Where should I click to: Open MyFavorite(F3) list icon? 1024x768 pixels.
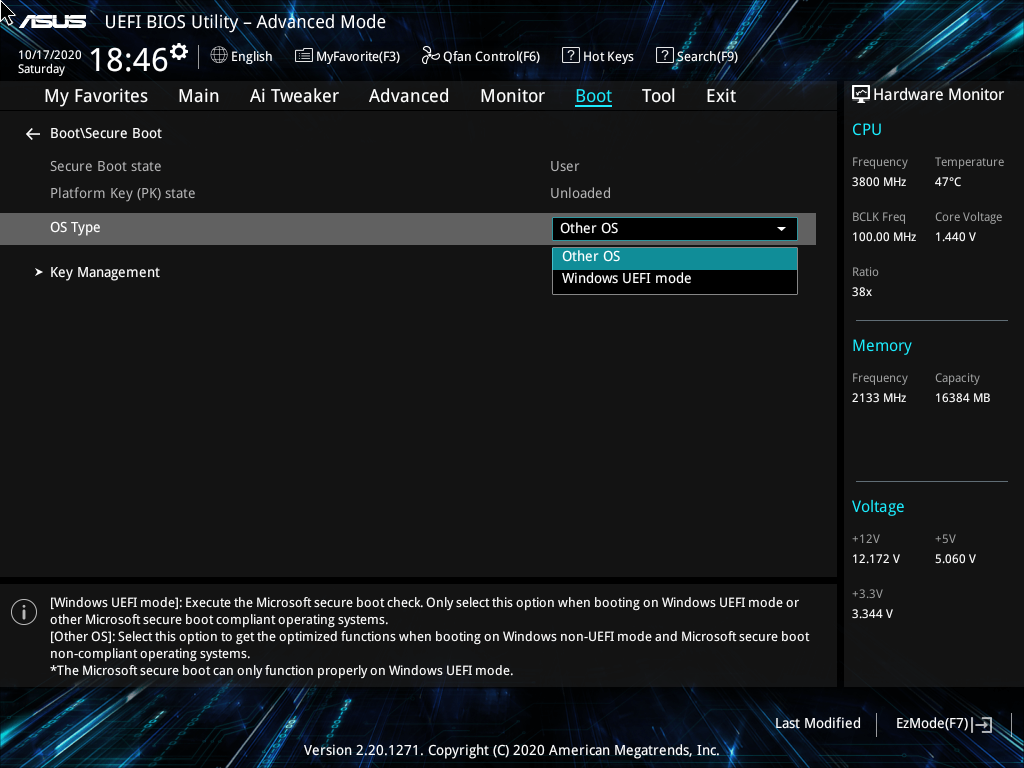(x=304, y=56)
